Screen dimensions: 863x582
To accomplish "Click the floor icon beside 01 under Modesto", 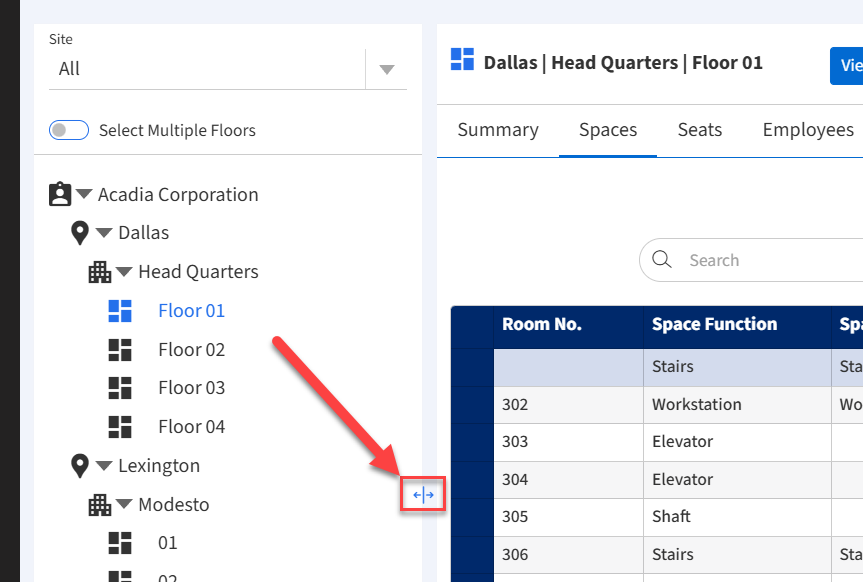I will [120, 543].
